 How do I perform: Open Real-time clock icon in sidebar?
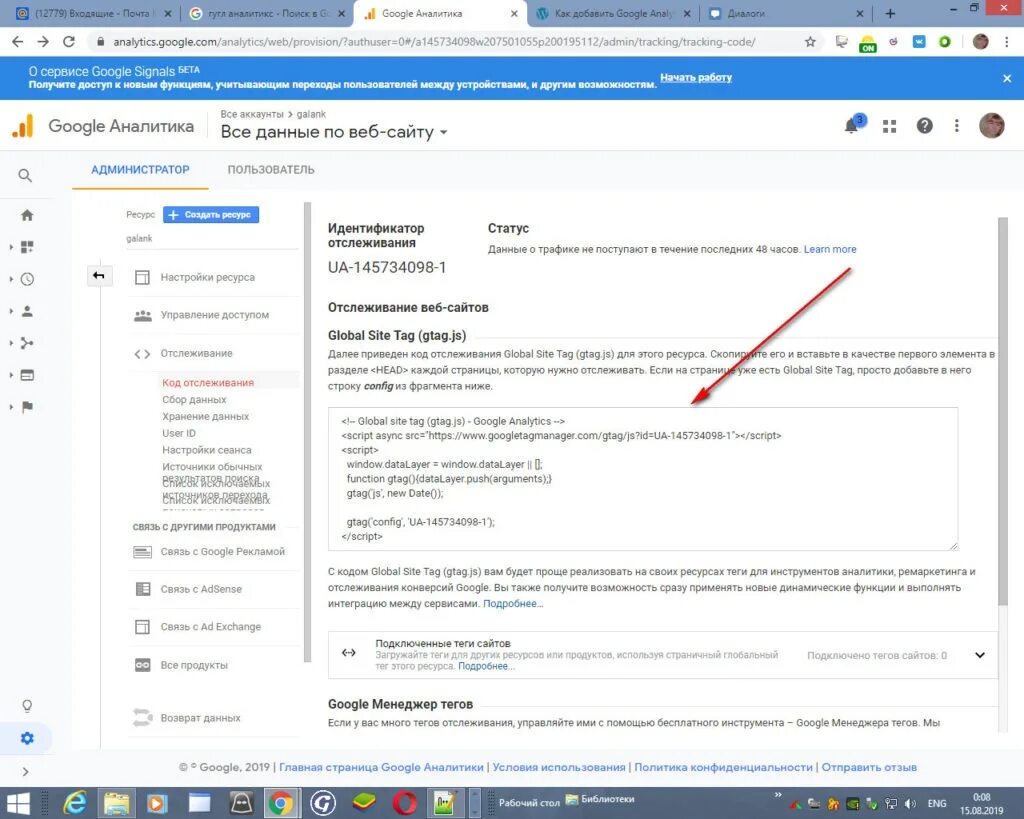(x=27, y=279)
